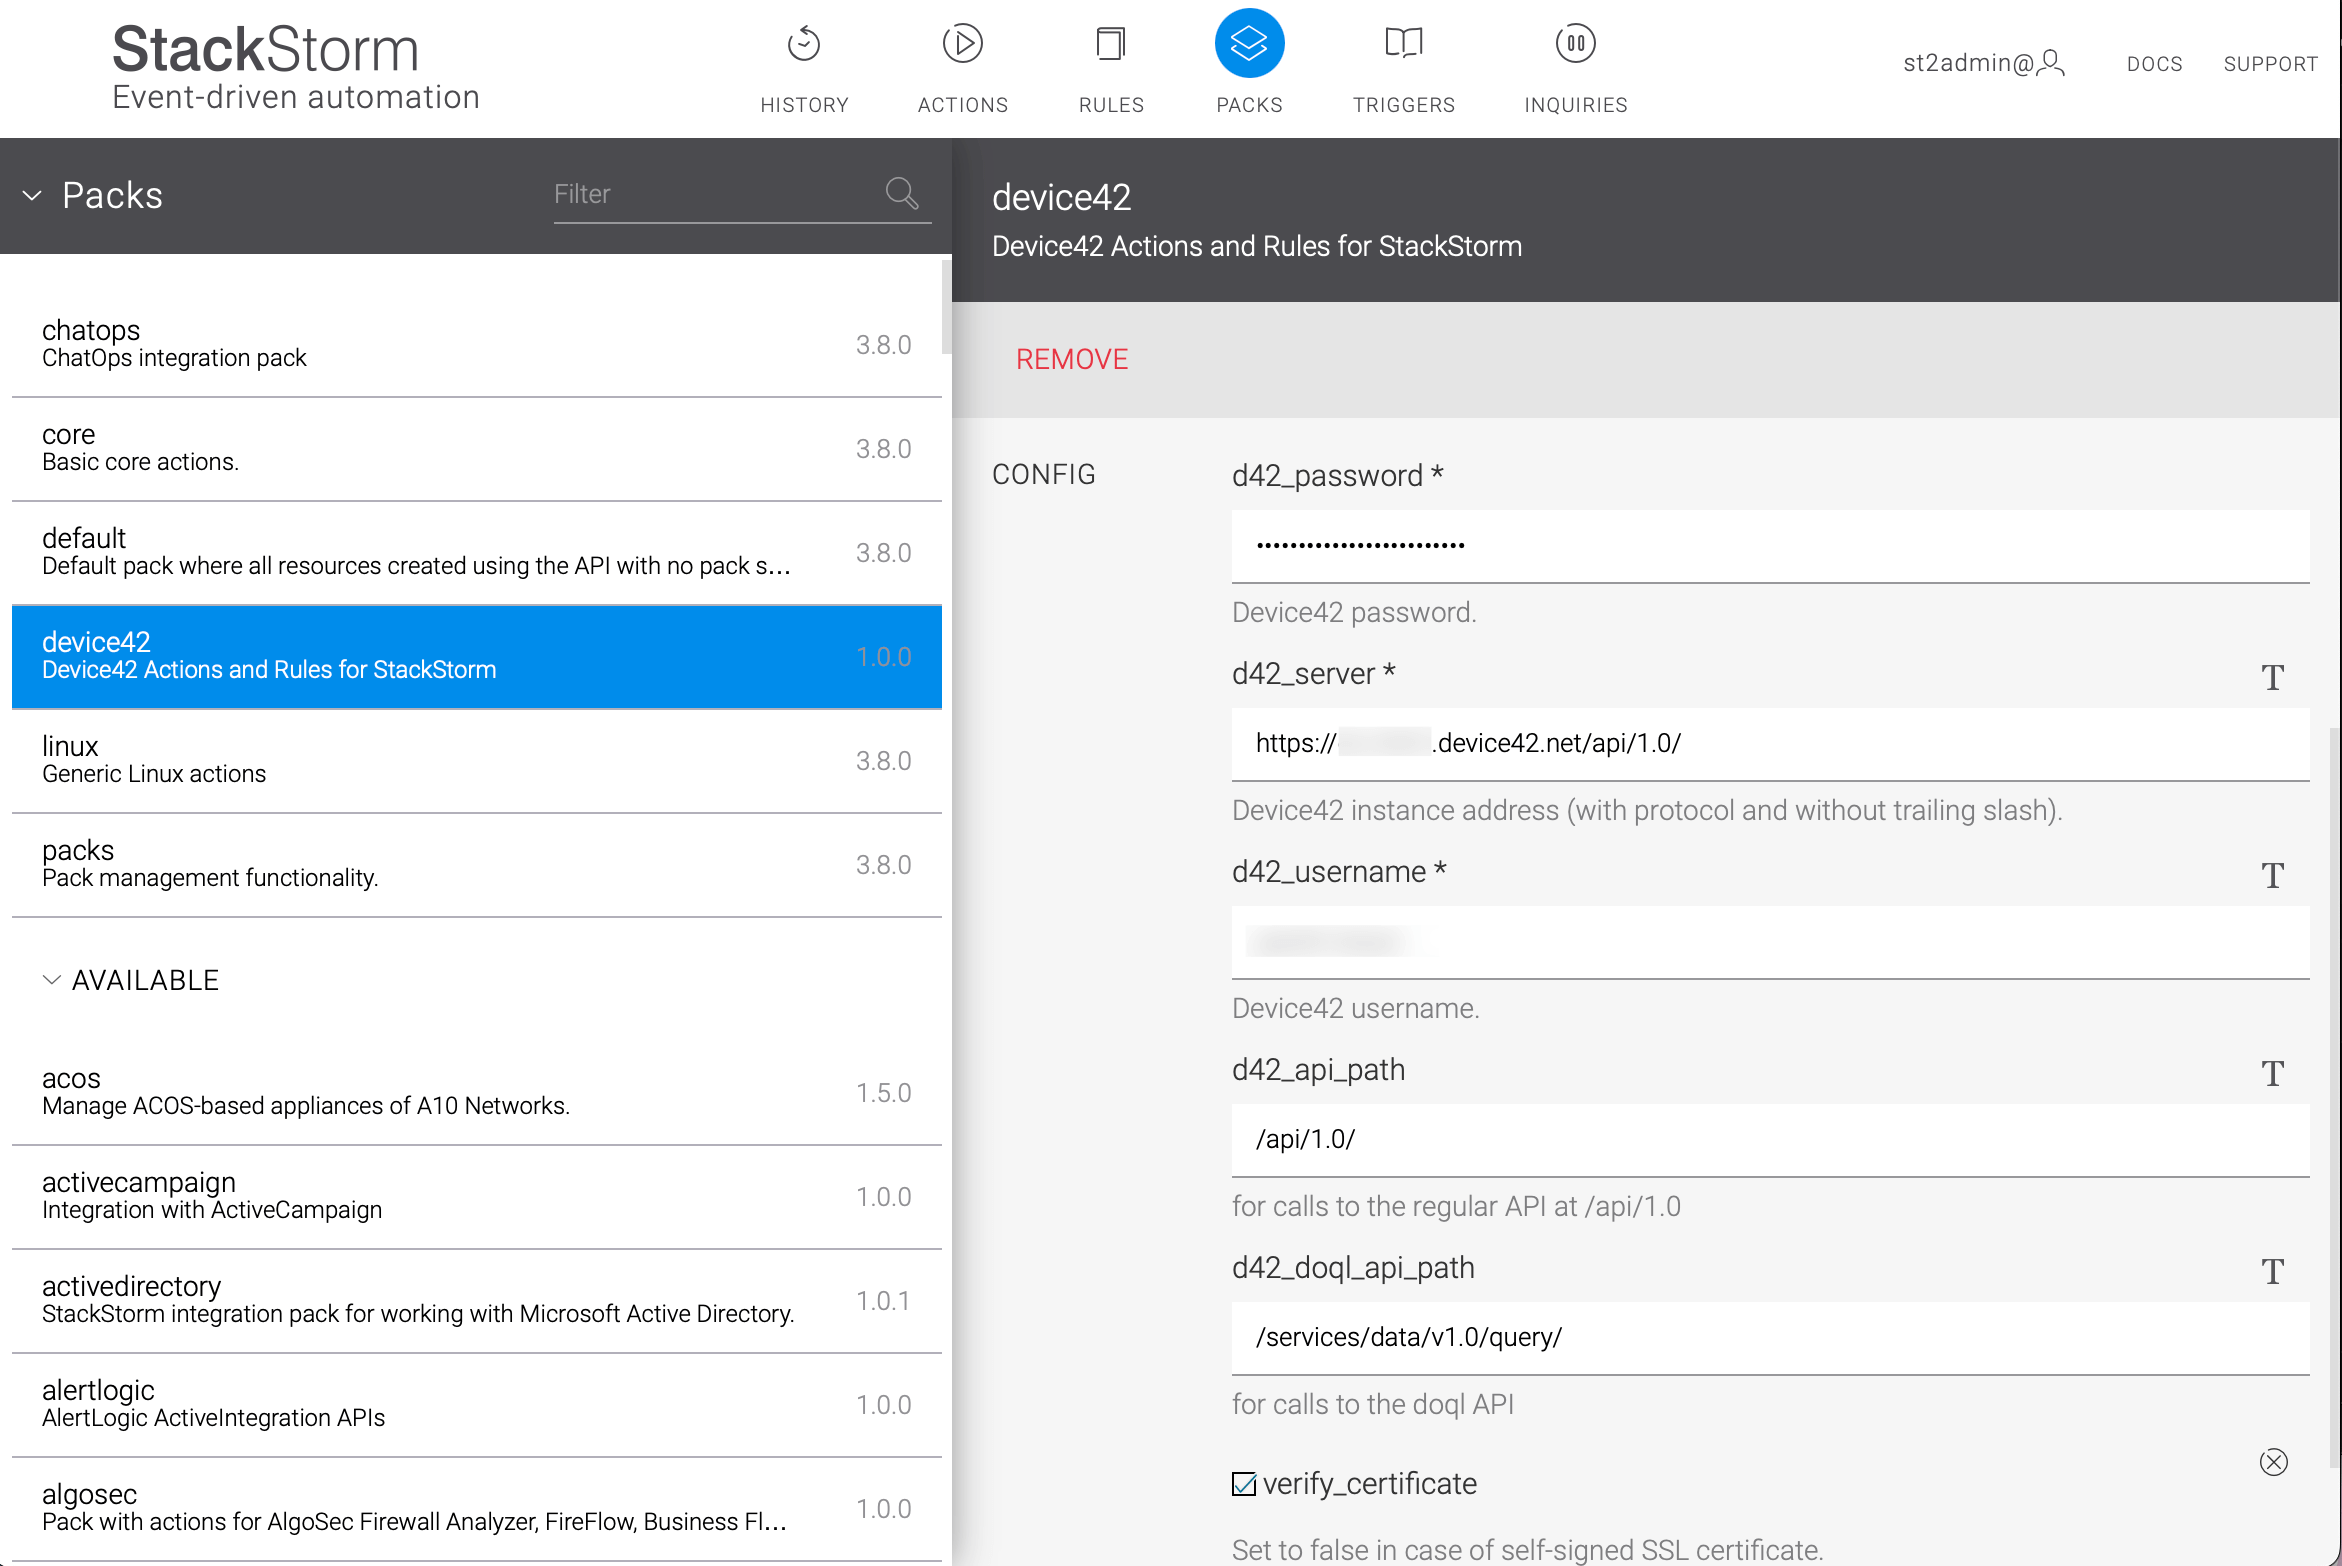
Task: Click the dismiss circle icon near verify_certificate
Action: click(2274, 1461)
